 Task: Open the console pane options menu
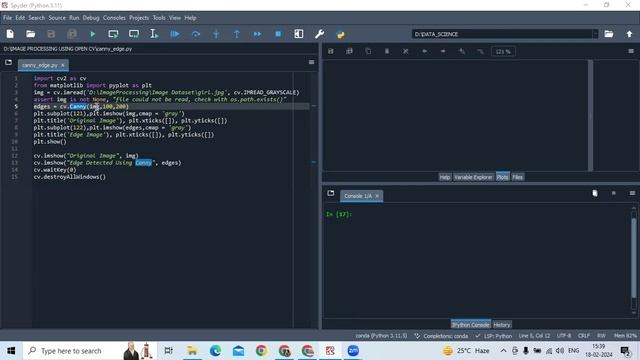[x=632, y=193]
